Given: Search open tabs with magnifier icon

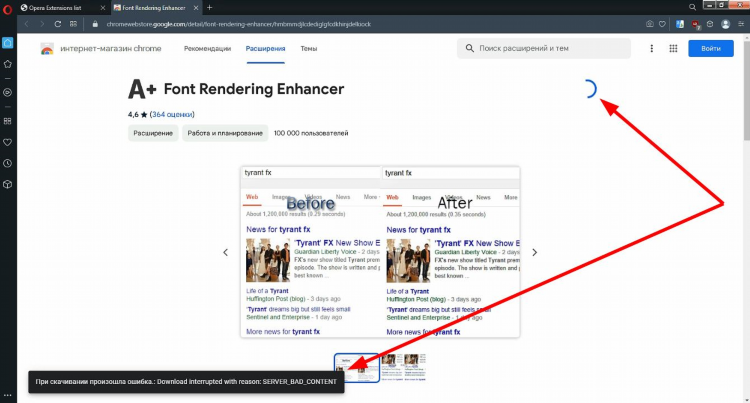Looking at the screenshot, I should click(x=692, y=7).
